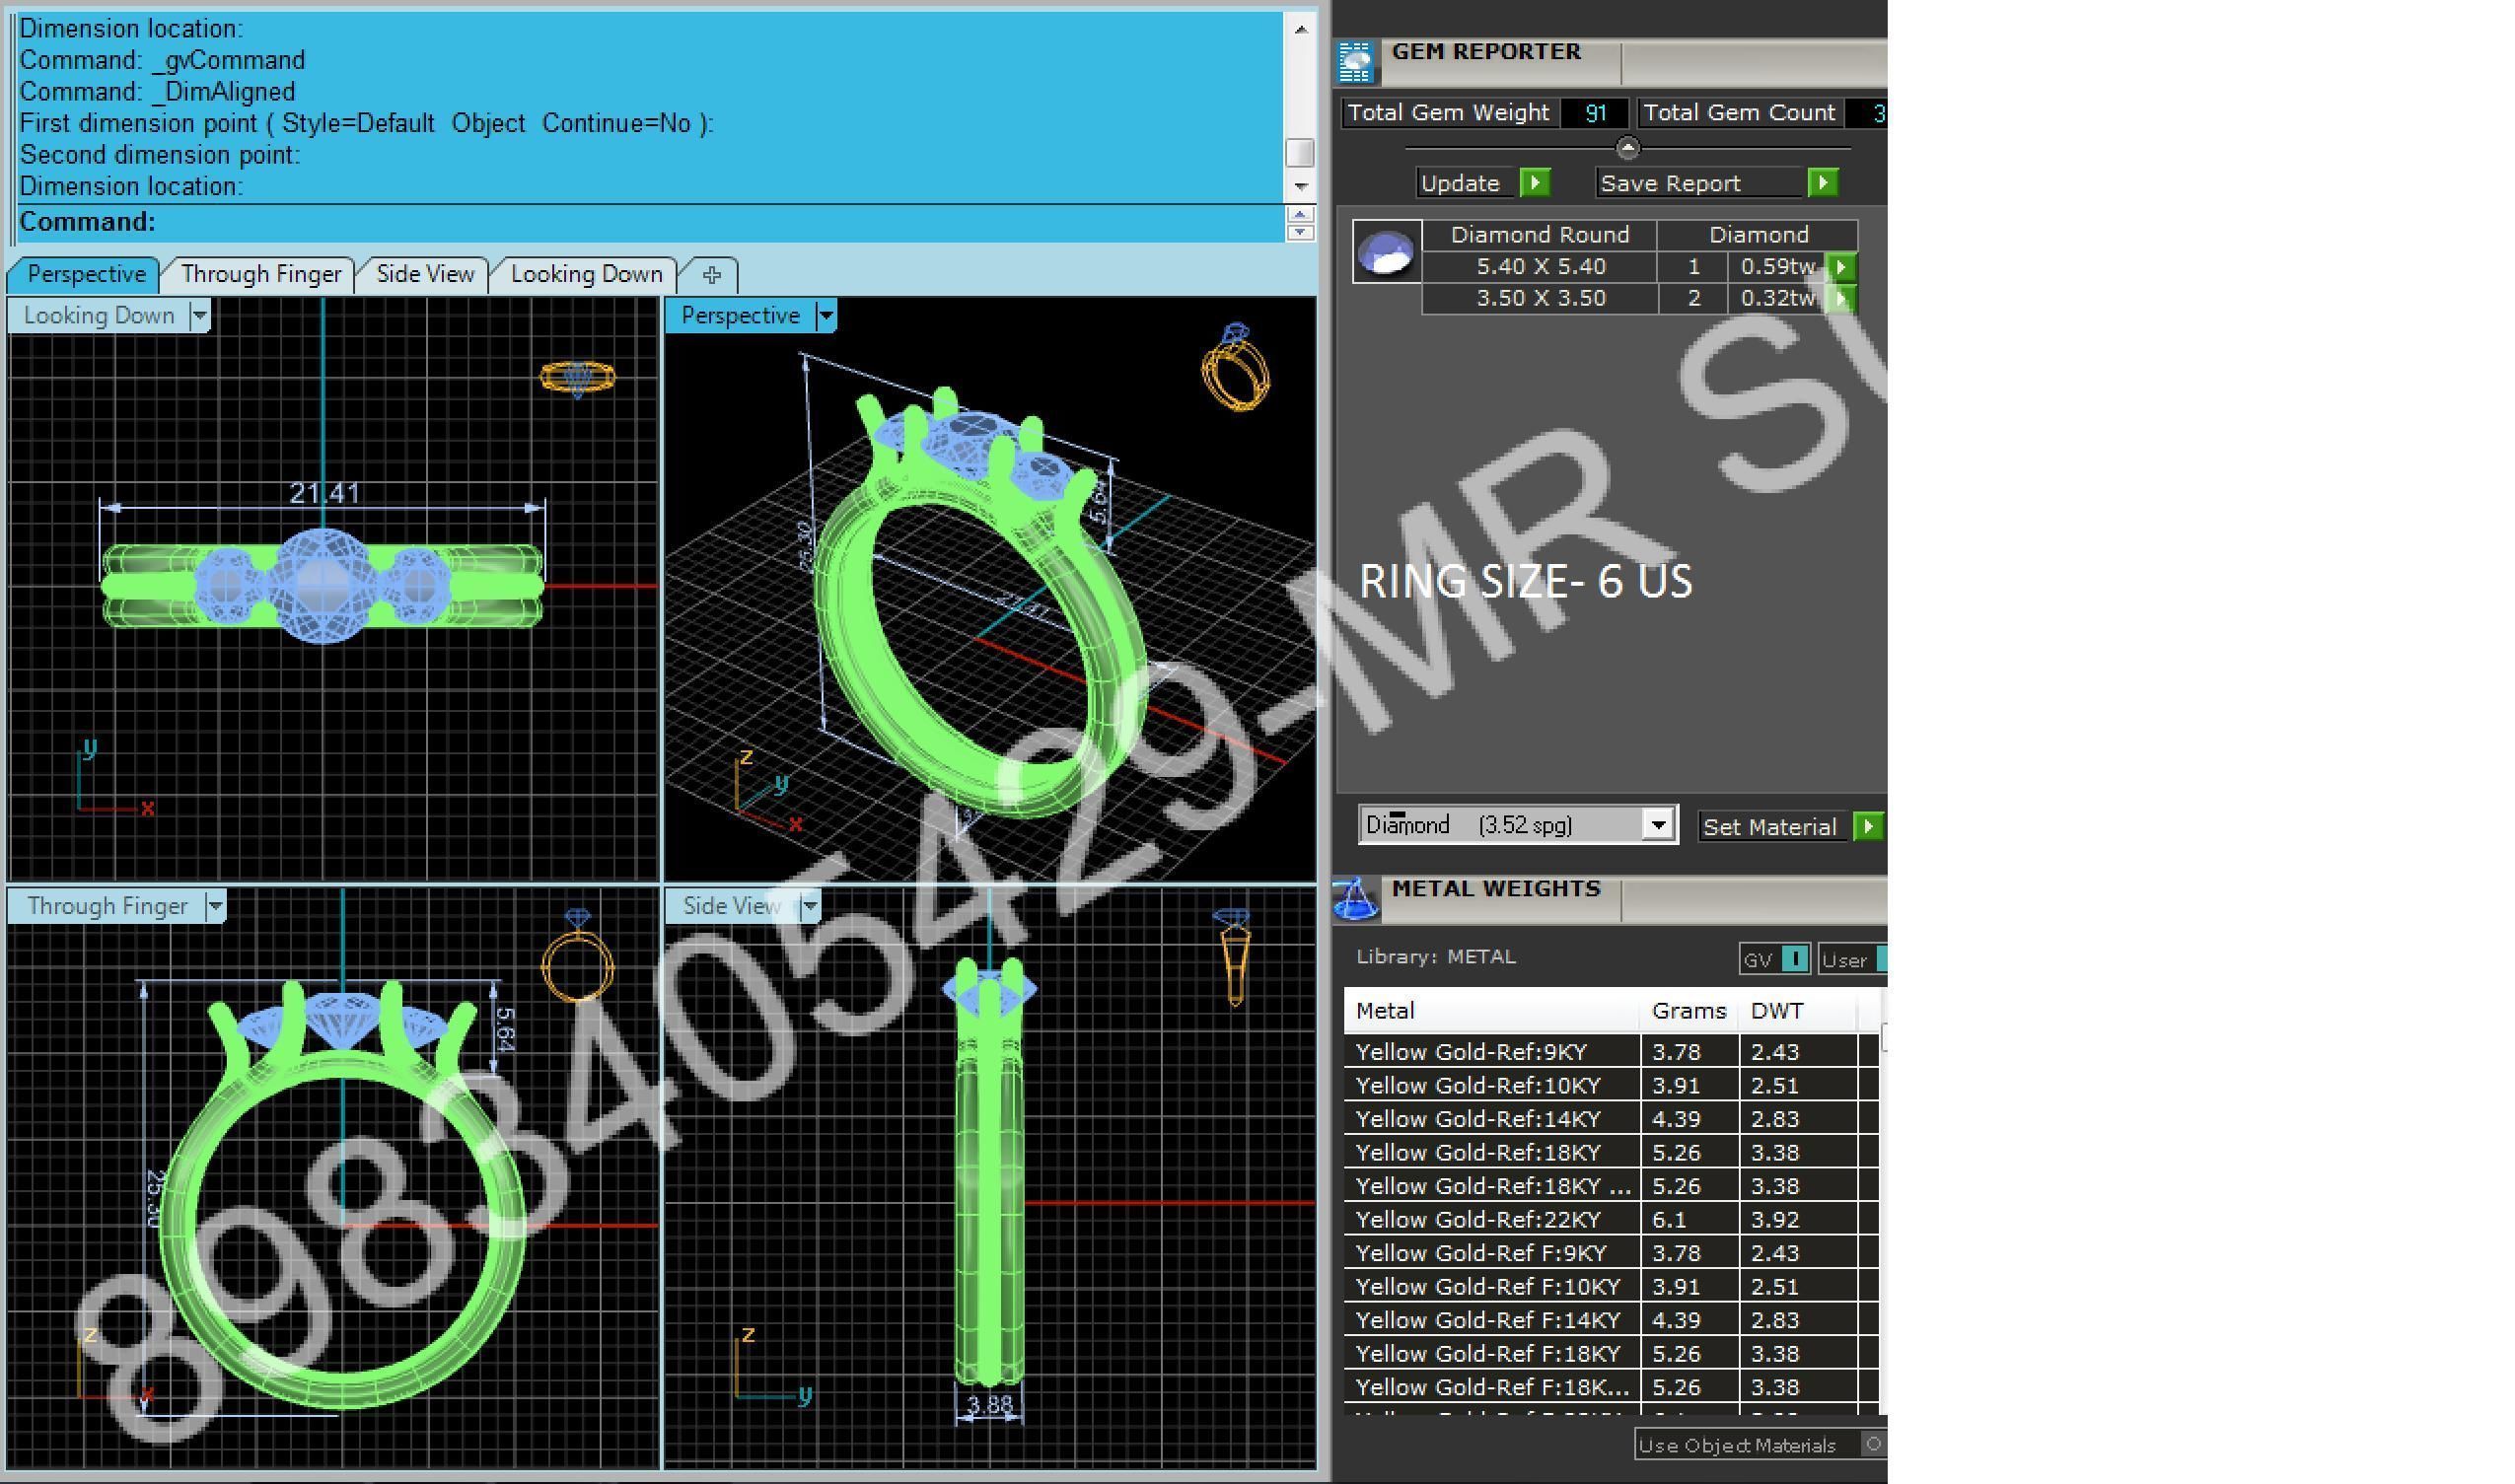Open the Diamond material dropdown

(1658, 826)
